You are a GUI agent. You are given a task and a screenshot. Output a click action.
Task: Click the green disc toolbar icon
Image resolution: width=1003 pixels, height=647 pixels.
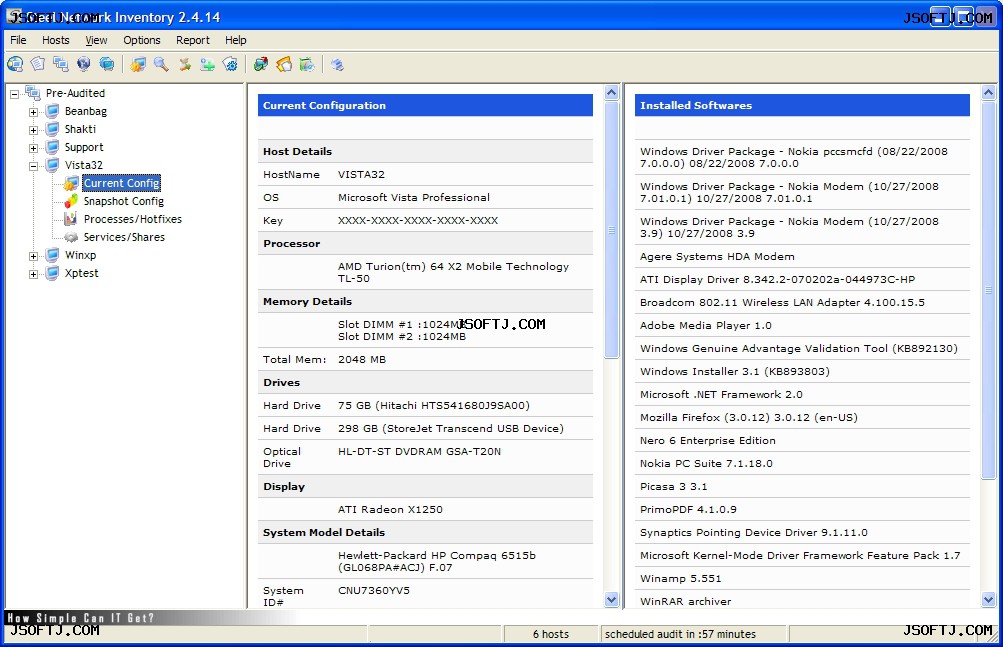[307, 64]
